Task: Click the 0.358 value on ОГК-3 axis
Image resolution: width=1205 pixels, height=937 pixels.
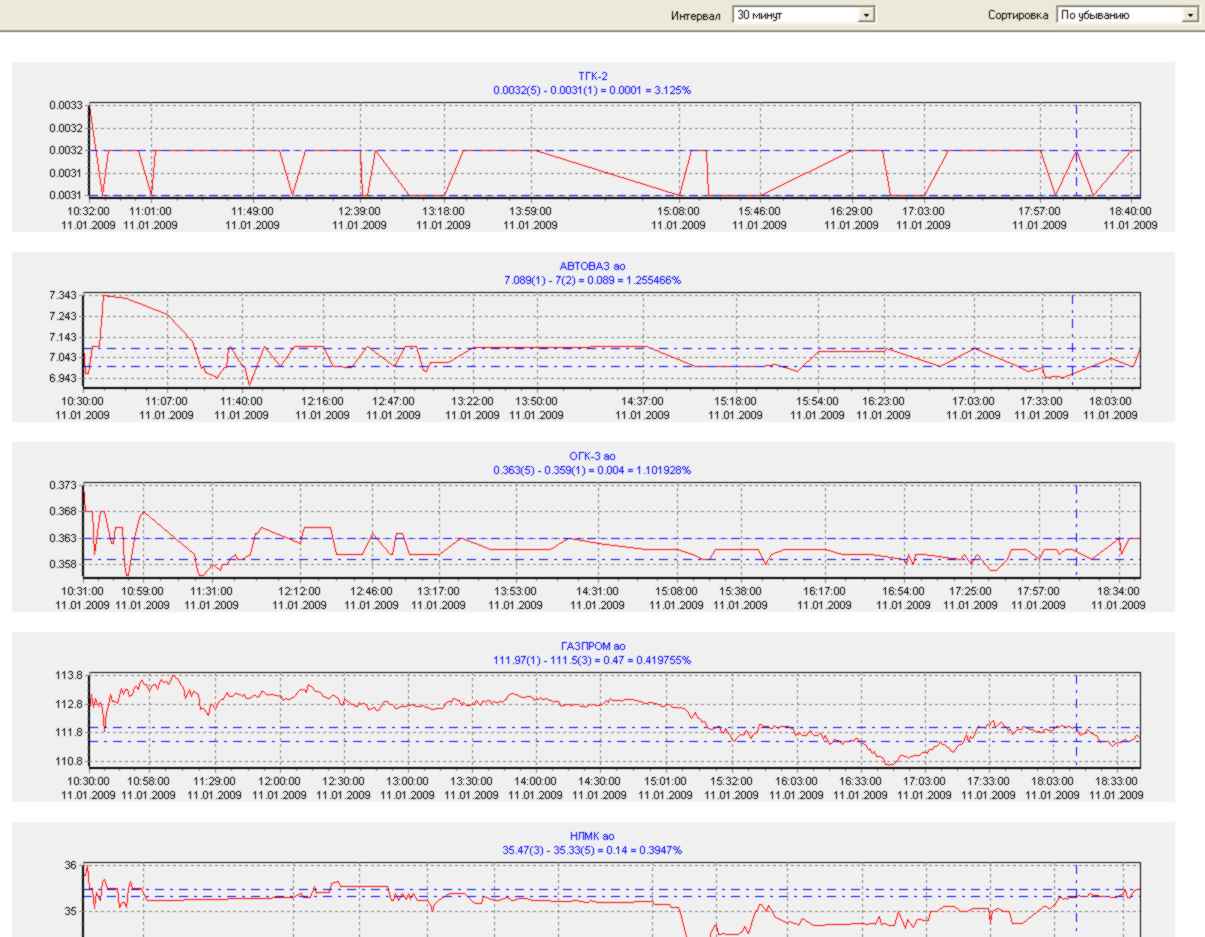Action: tap(63, 565)
